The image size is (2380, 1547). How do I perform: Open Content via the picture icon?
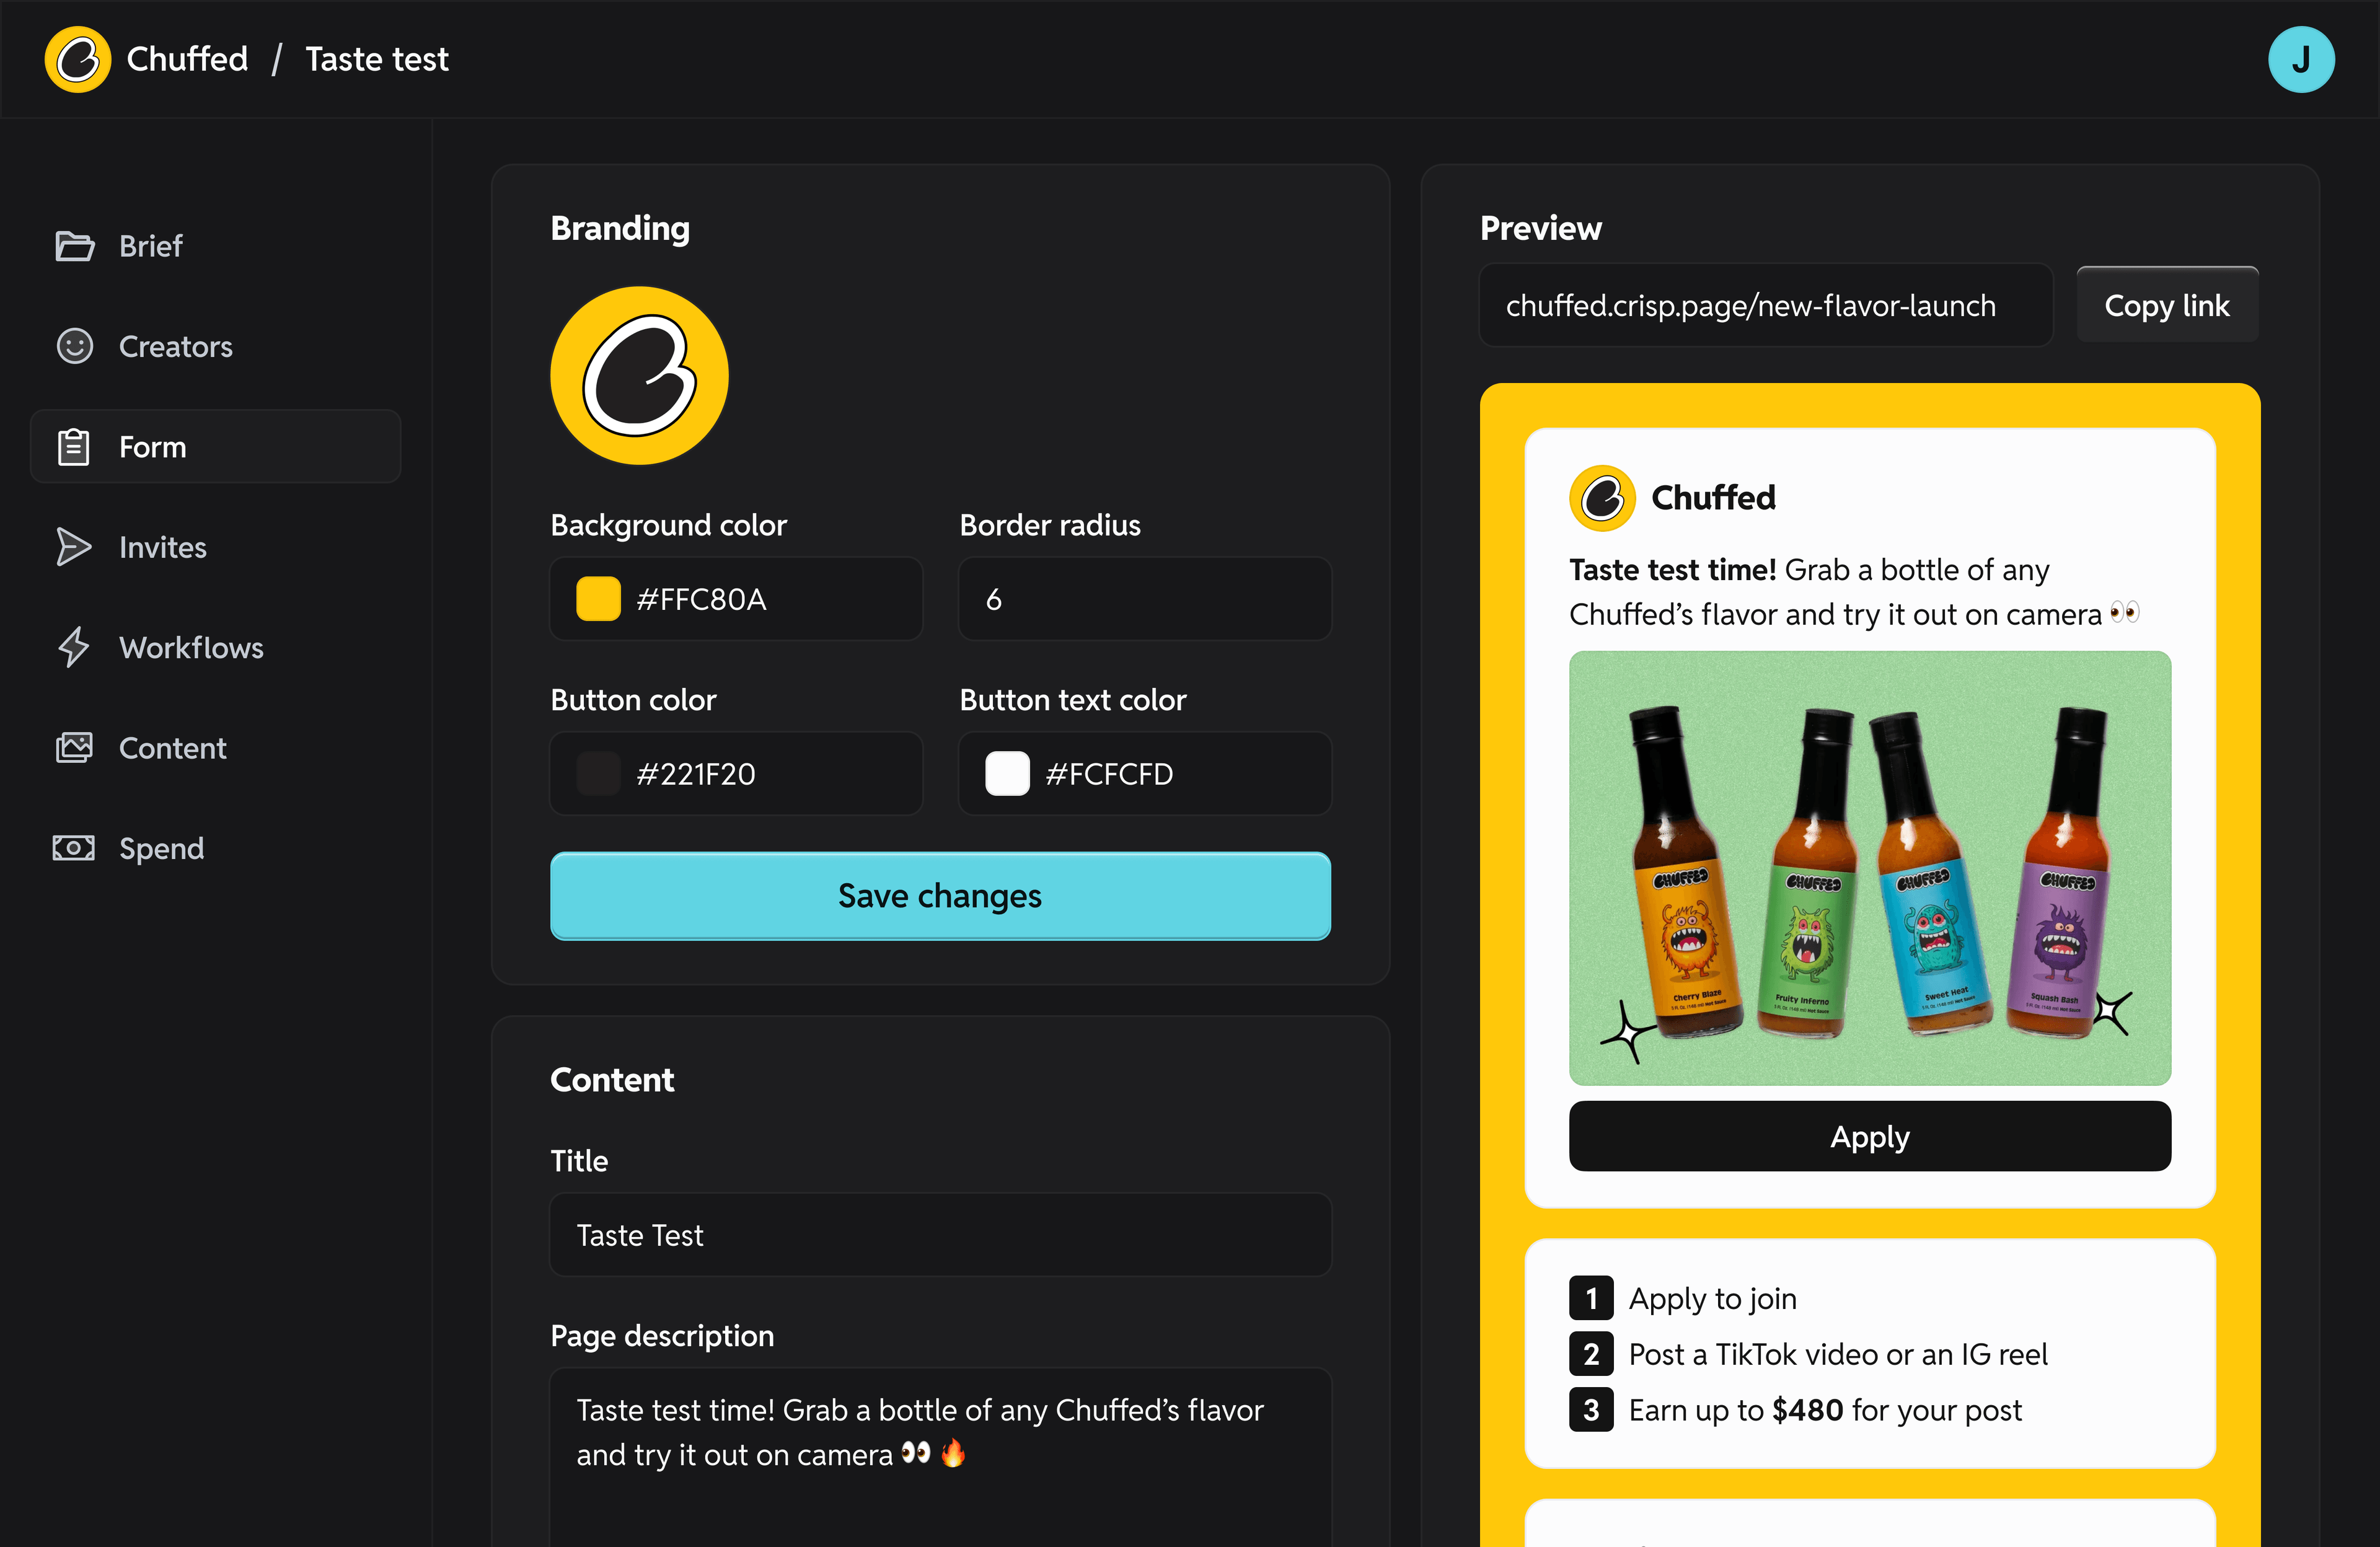(x=74, y=747)
